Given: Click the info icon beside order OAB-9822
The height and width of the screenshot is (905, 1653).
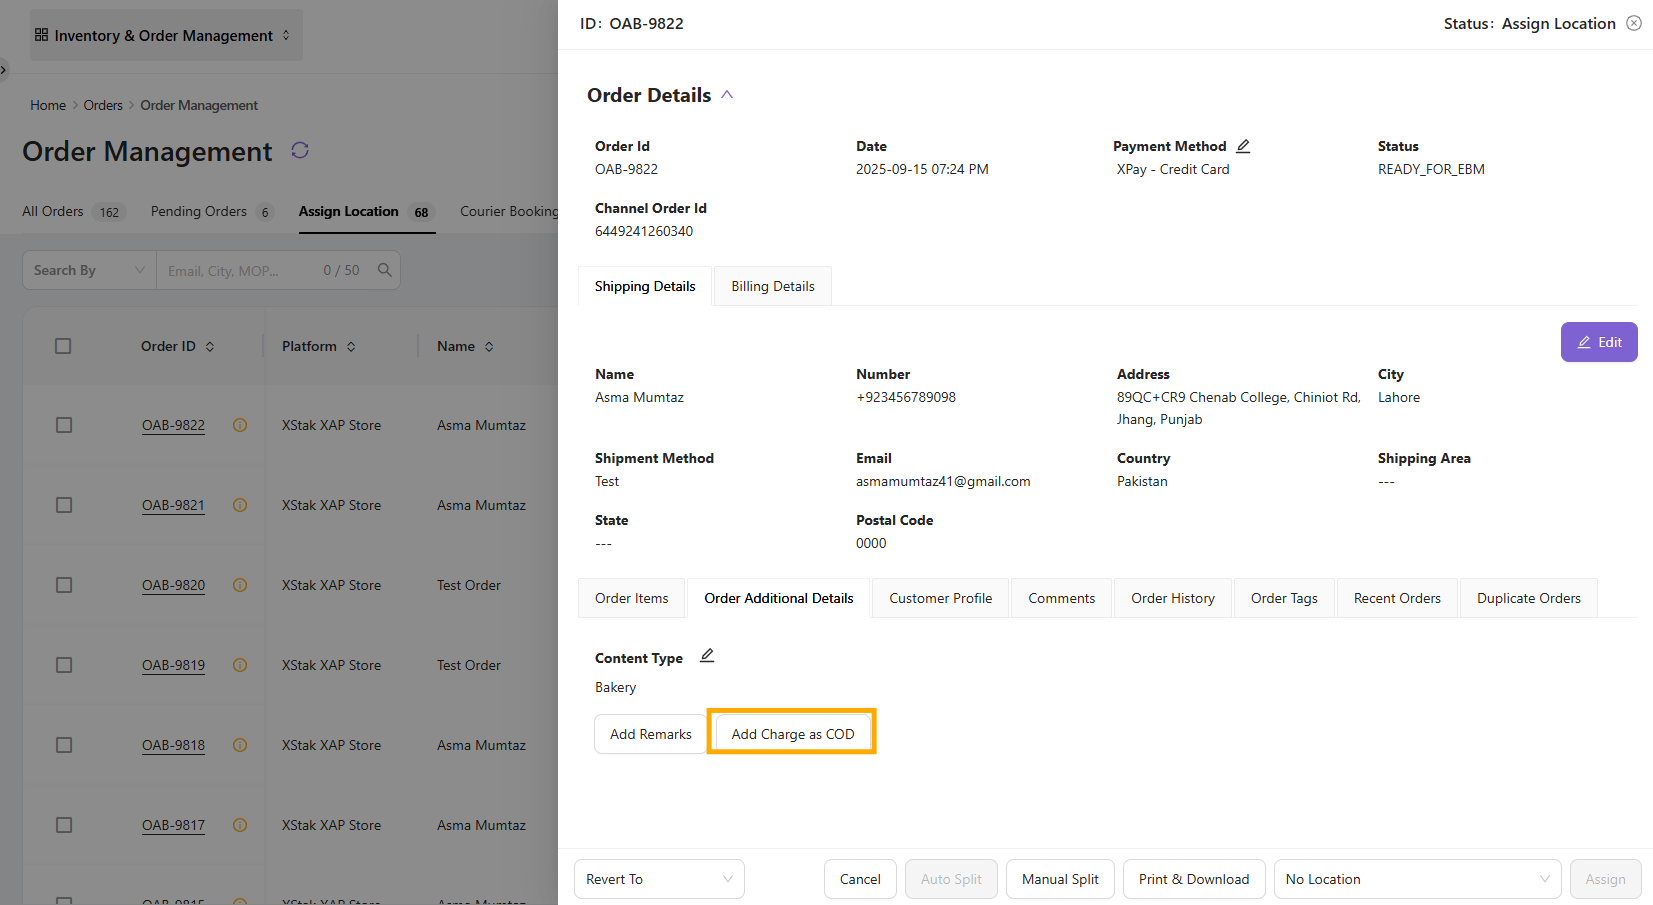Looking at the screenshot, I should [x=240, y=425].
